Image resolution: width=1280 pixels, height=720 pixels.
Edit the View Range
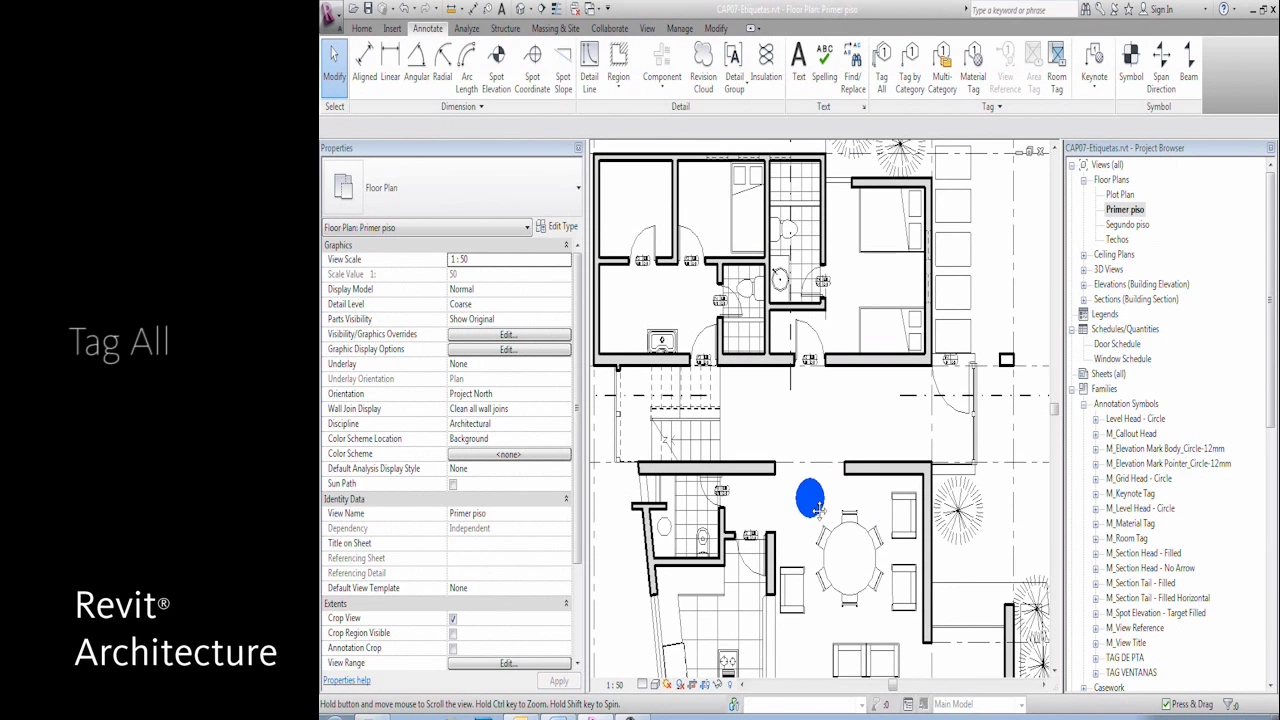click(x=509, y=664)
